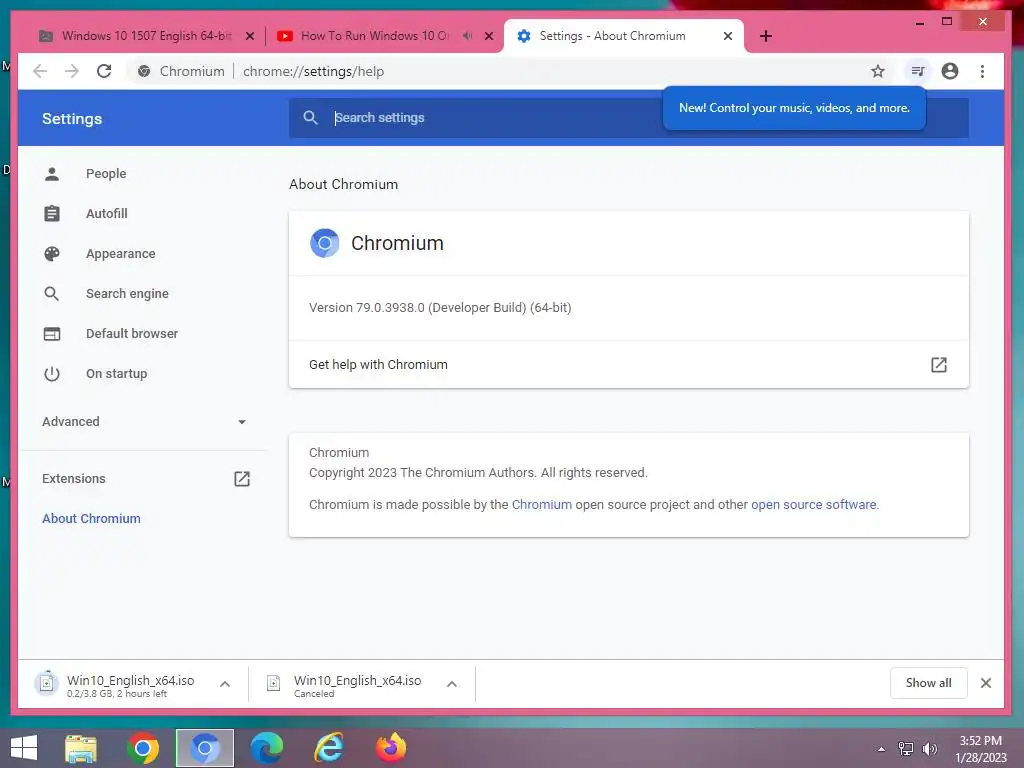Open the profile avatar icon

tap(950, 71)
